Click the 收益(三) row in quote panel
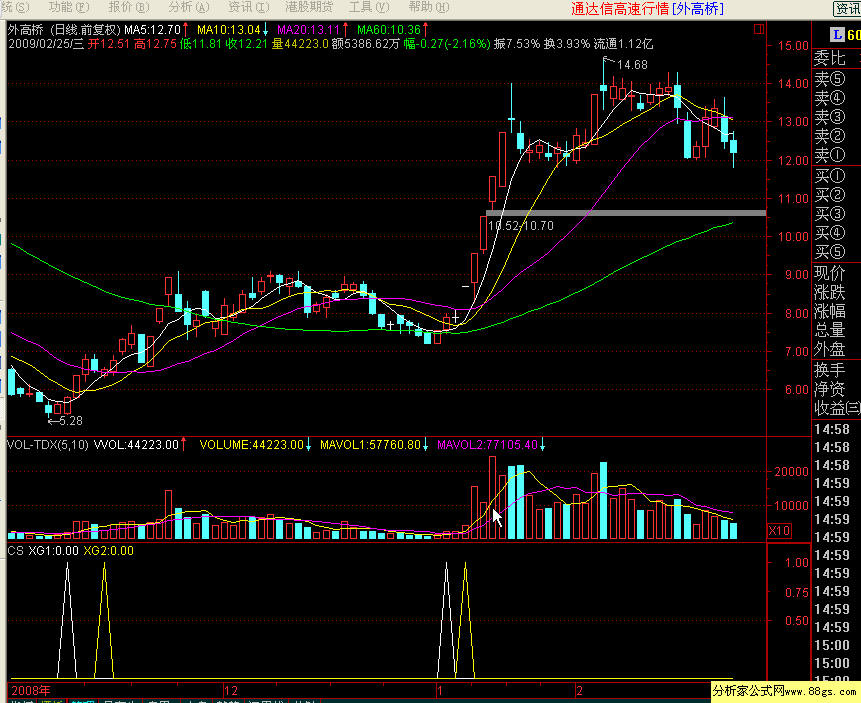The width and height of the screenshot is (861, 703). coord(836,408)
